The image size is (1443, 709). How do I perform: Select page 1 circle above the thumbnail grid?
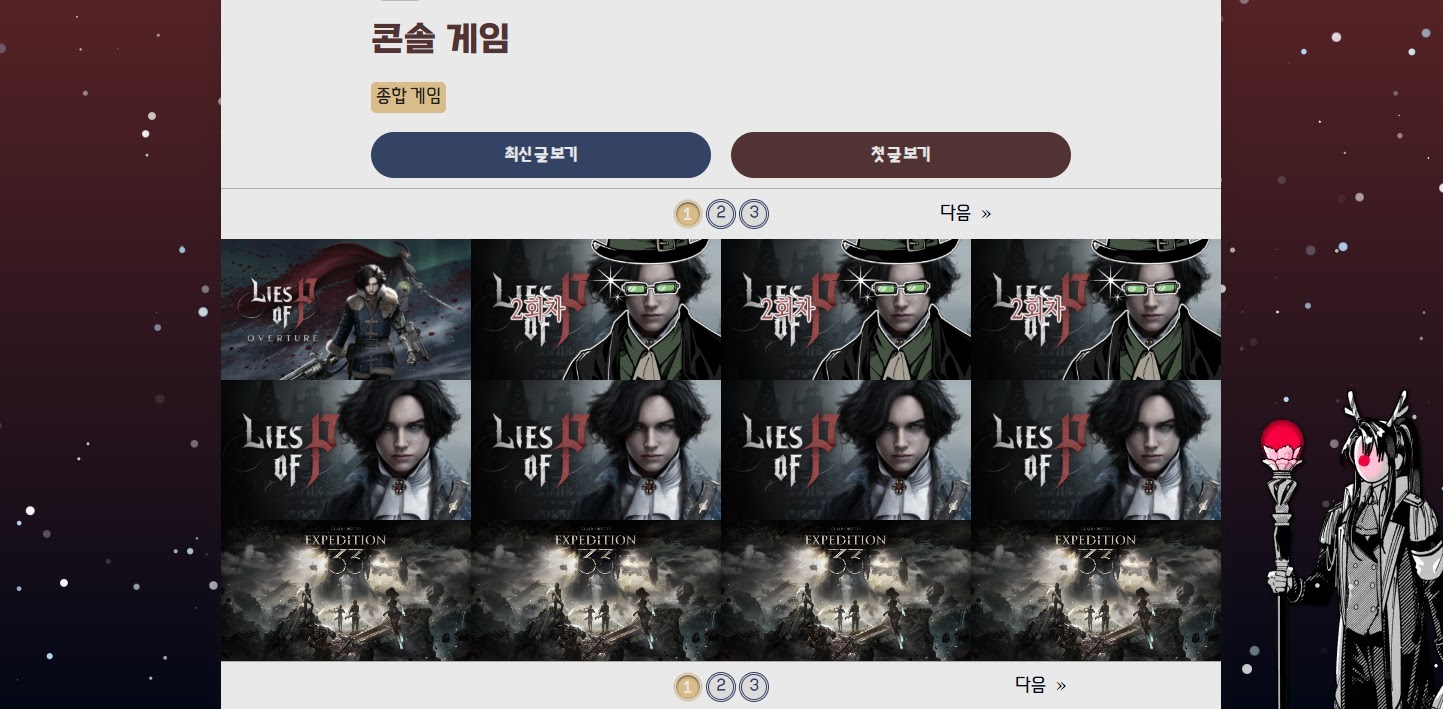pyautogui.click(x=687, y=214)
